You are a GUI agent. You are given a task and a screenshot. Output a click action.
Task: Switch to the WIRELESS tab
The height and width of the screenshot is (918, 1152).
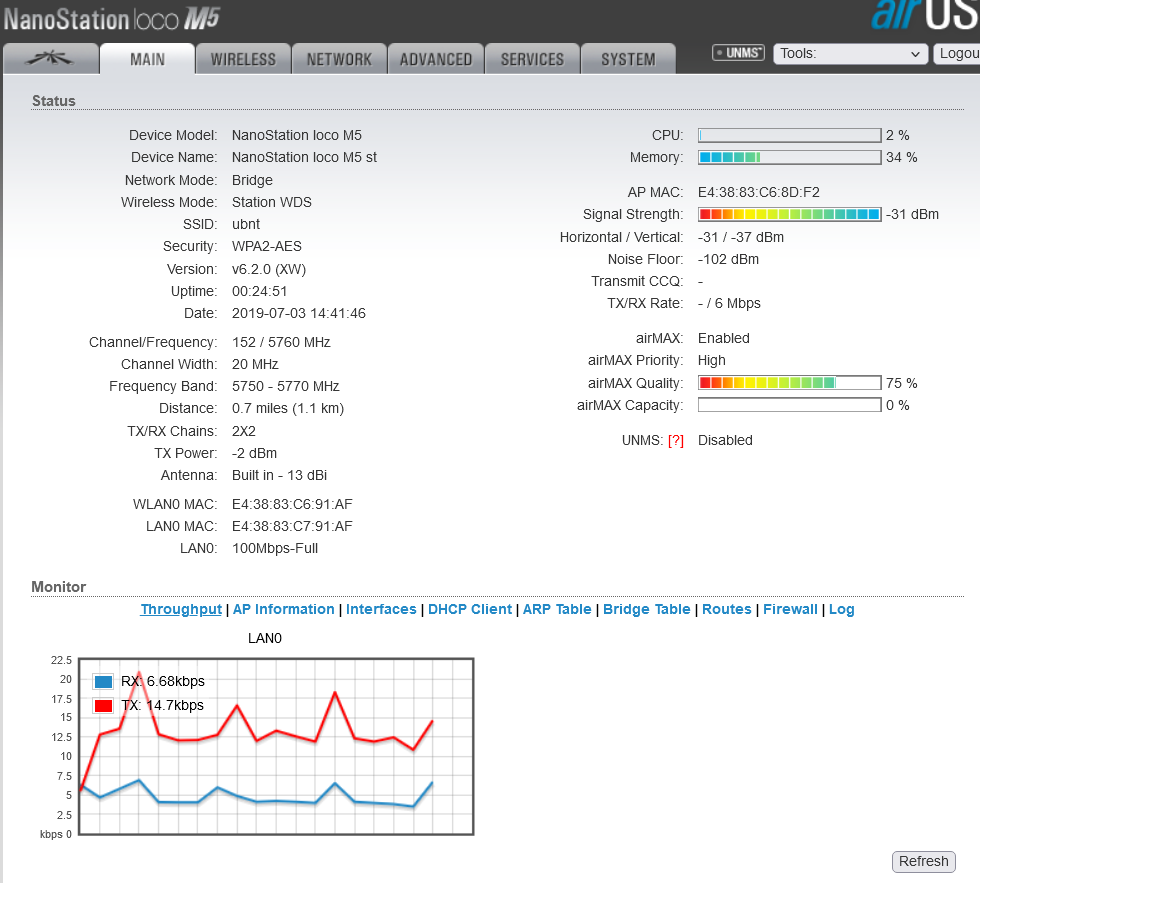pos(243,59)
